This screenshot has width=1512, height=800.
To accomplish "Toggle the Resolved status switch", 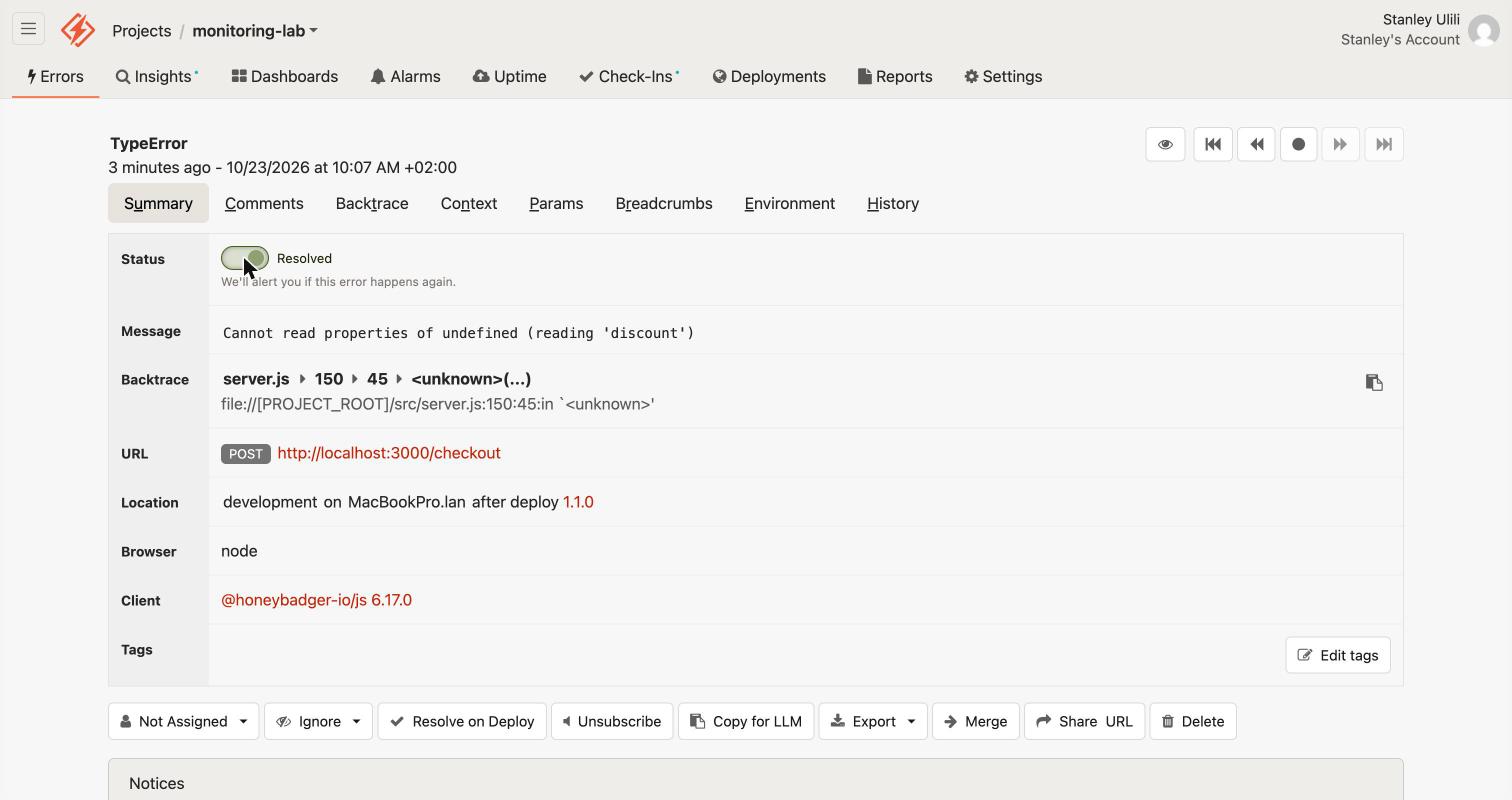I will point(245,258).
